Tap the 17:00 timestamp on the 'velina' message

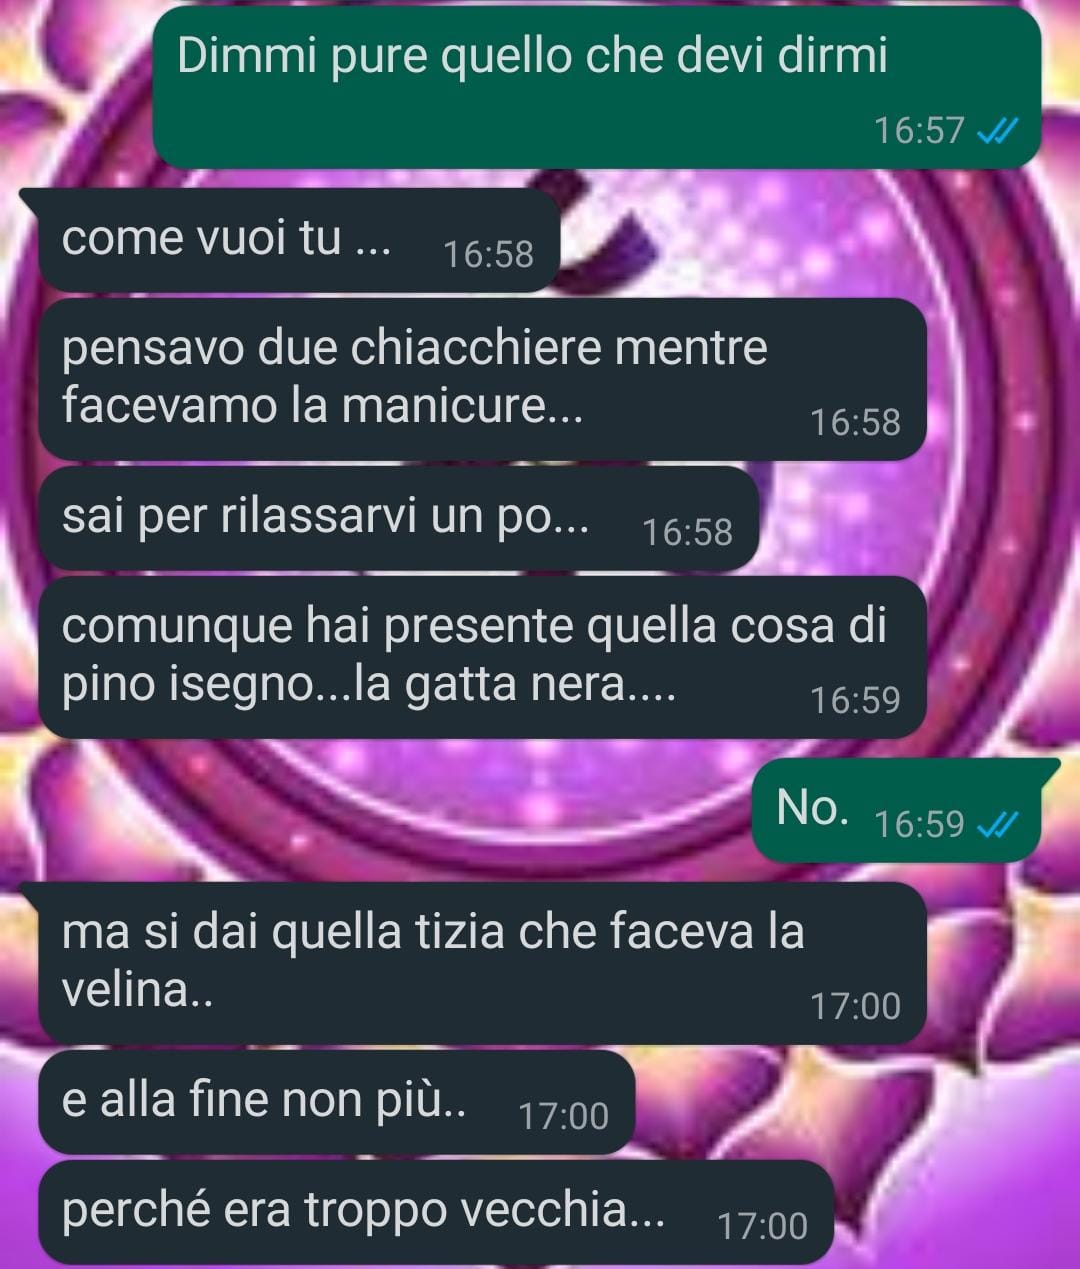[x=855, y=1006]
